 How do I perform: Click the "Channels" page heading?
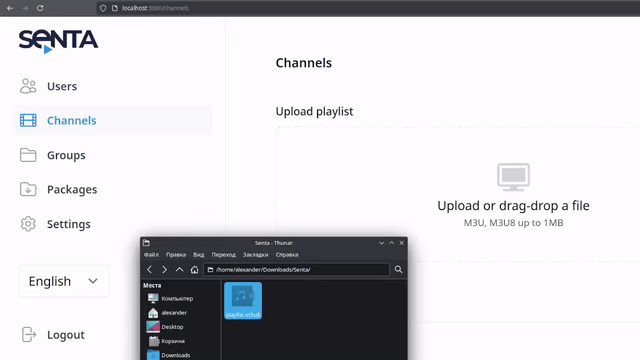(x=304, y=63)
